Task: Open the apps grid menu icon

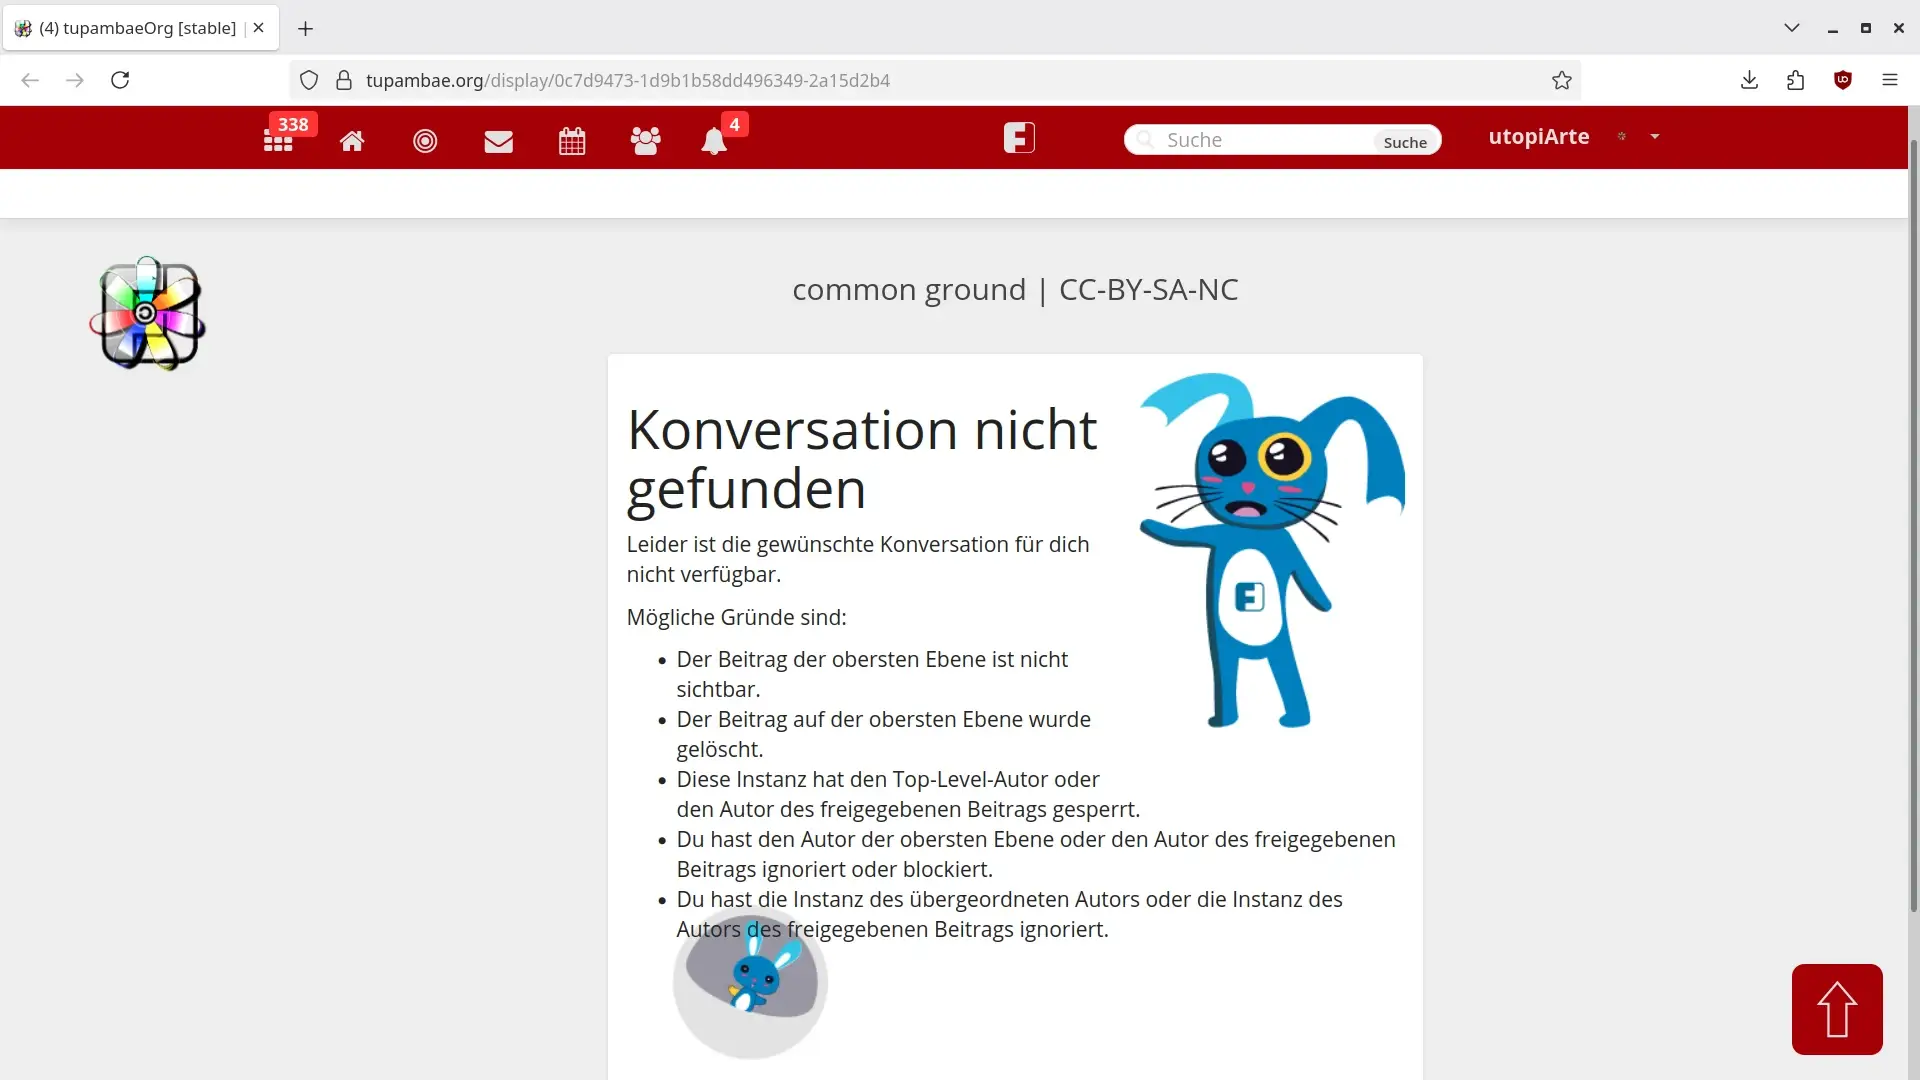Action: point(278,141)
